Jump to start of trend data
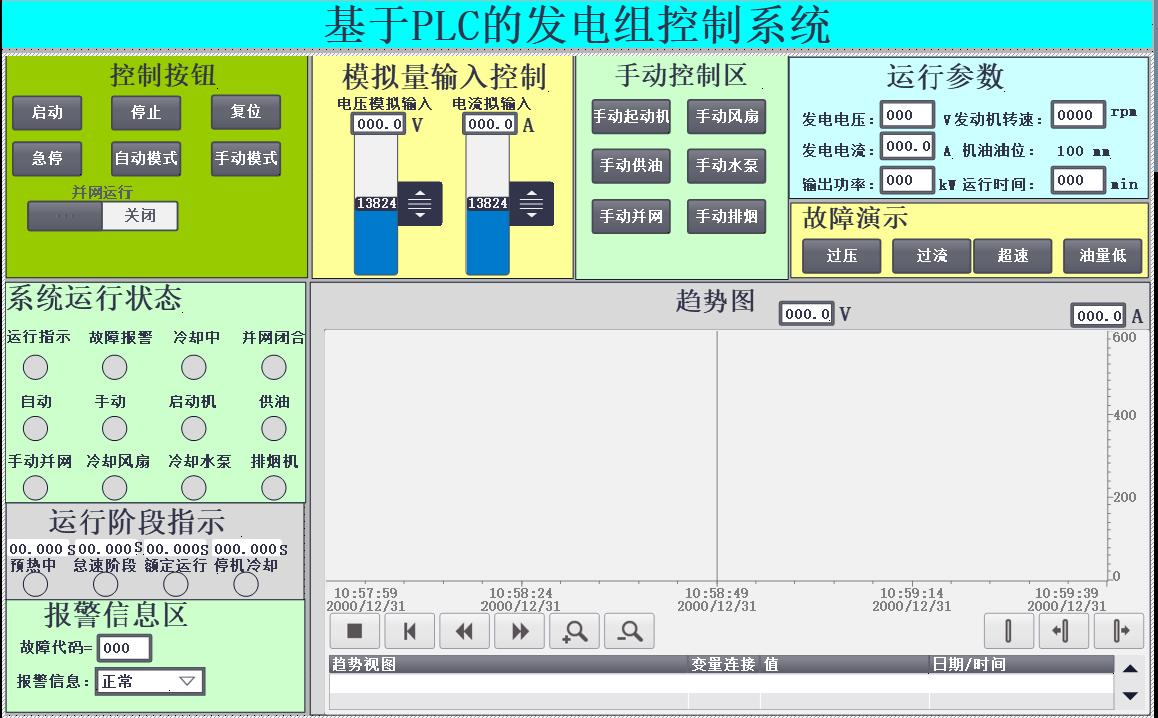Image resolution: width=1158 pixels, height=718 pixels. [409, 631]
